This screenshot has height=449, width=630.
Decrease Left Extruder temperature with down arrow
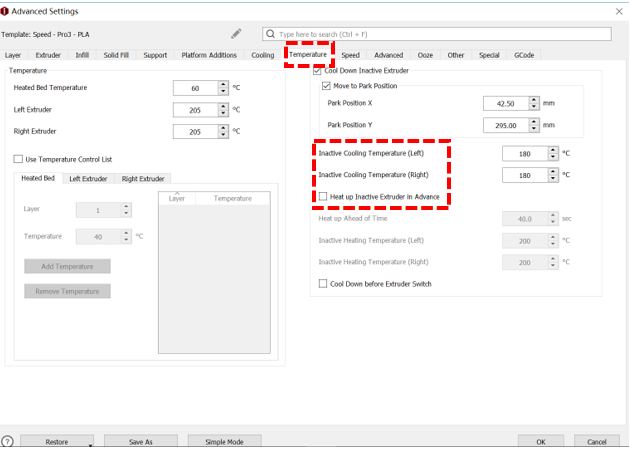[223, 113]
